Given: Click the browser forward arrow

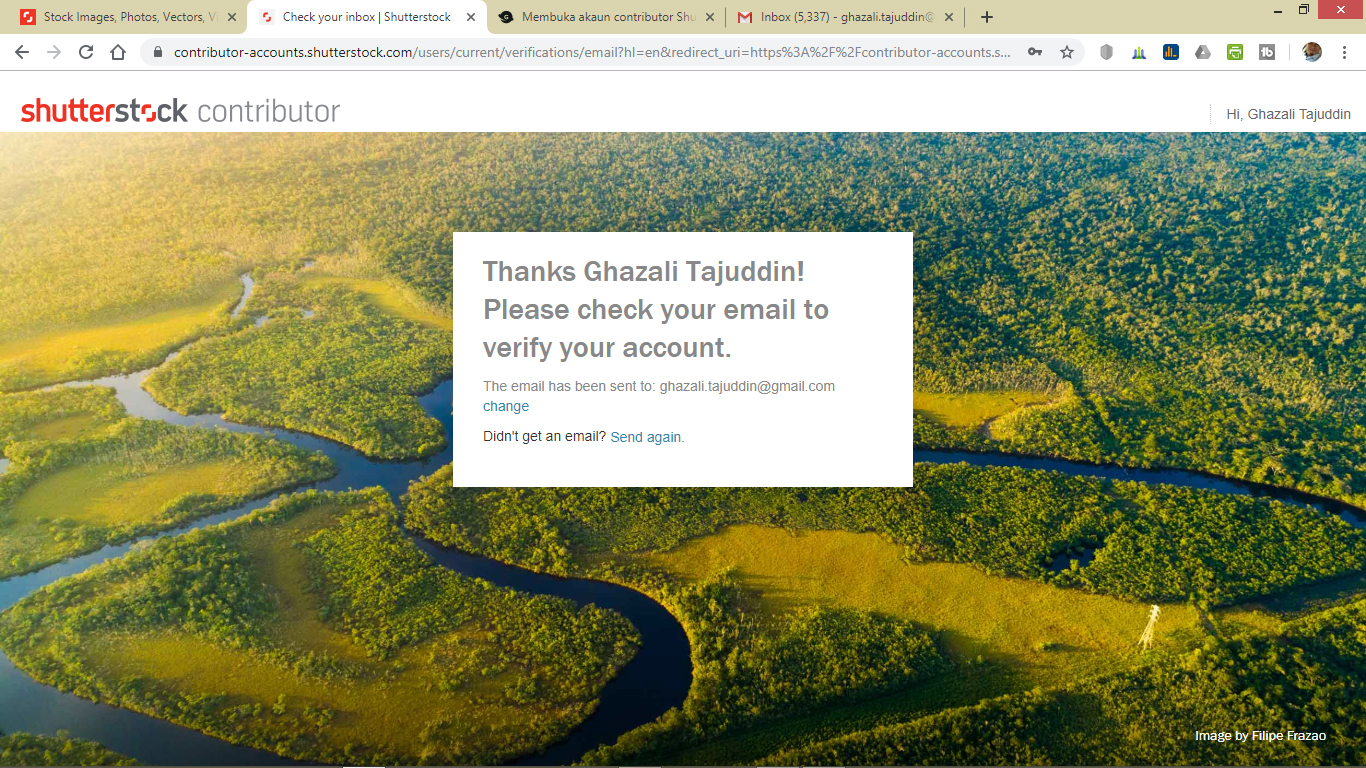Looking at the screenshot, I should click(54, 52).
